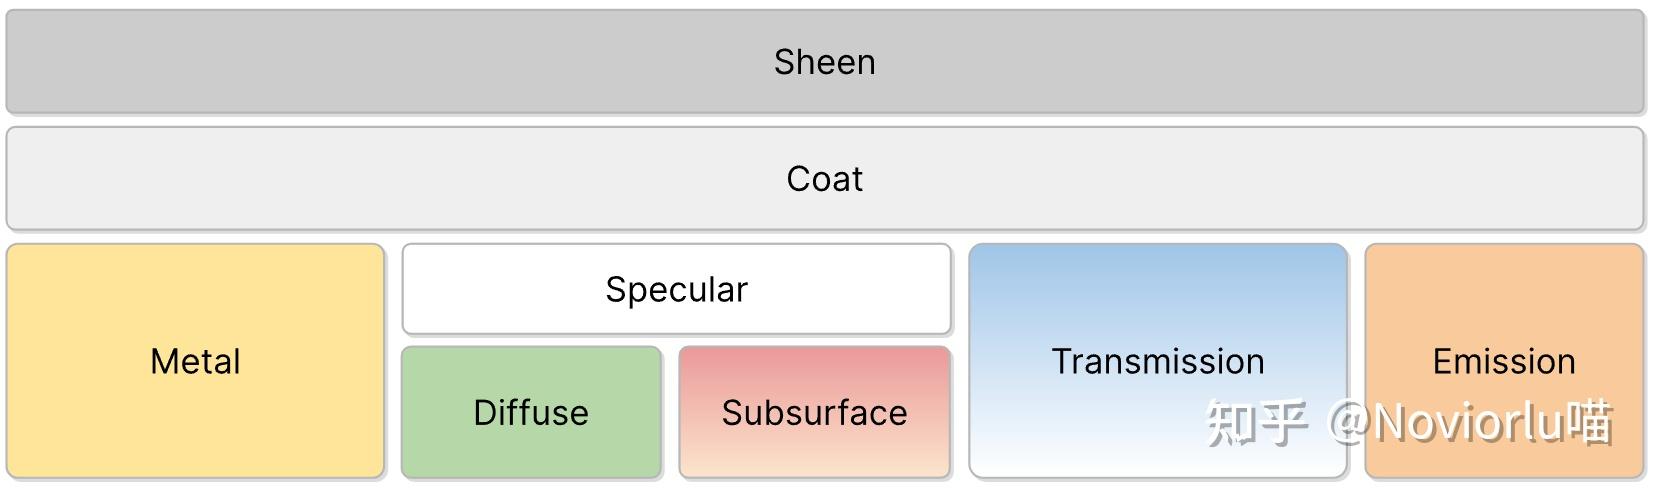Image resolution: width=1656 pixels, height=492 pixels.
Task: Click the @ symbol in the watermark
Action: coord(1348,422)
